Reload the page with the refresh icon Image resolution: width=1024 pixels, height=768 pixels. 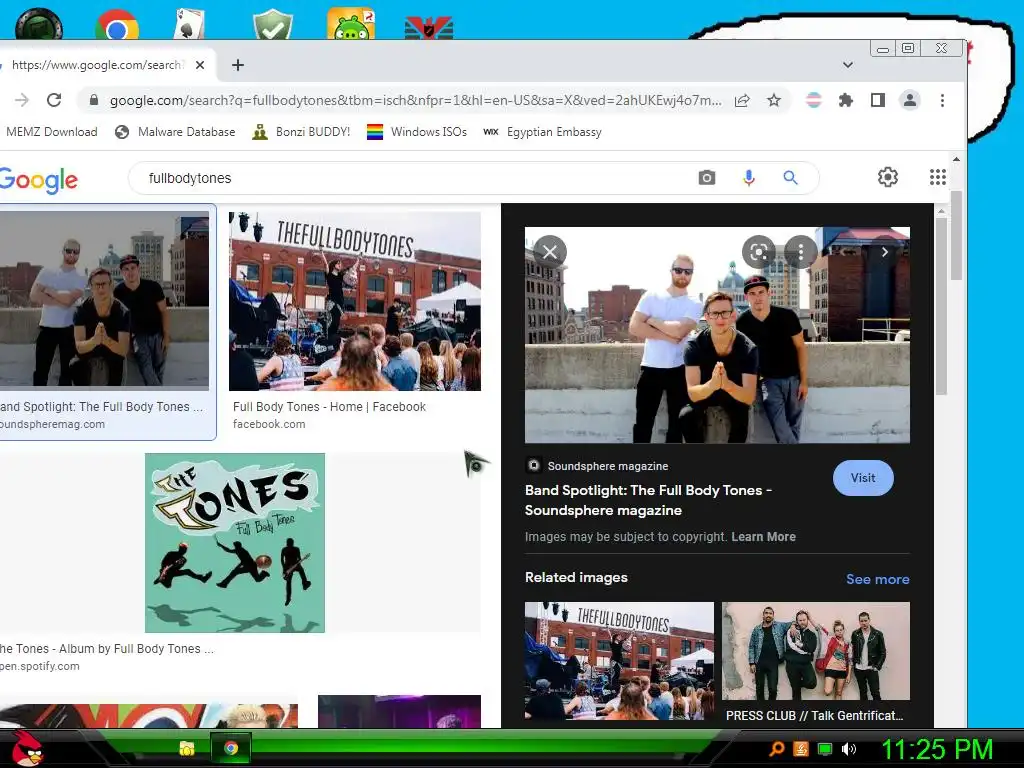point(54,100)
